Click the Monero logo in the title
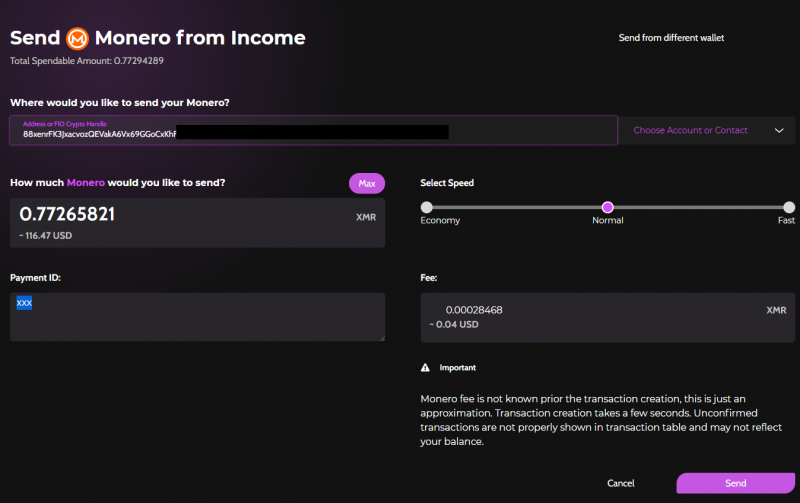This screenshot has height=503, width=800. pos(78,39)
